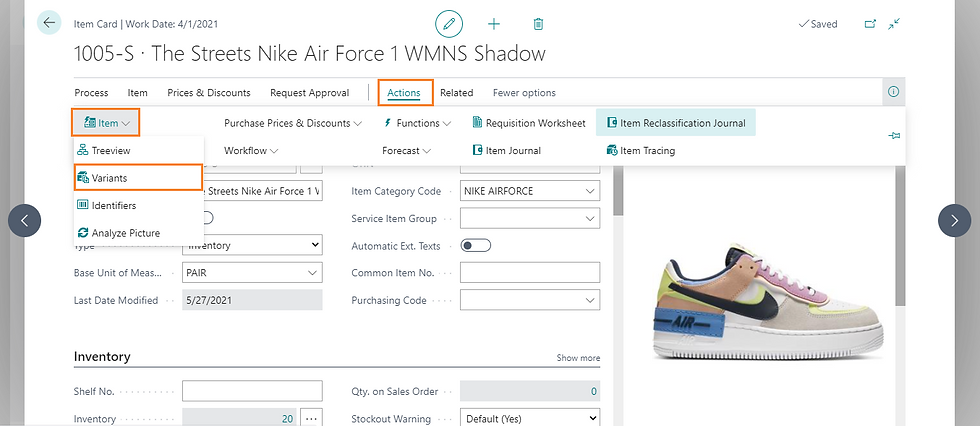Expand Purchase Prices & Discounts menu
980x426 pixels.
(x=293, y=123)
